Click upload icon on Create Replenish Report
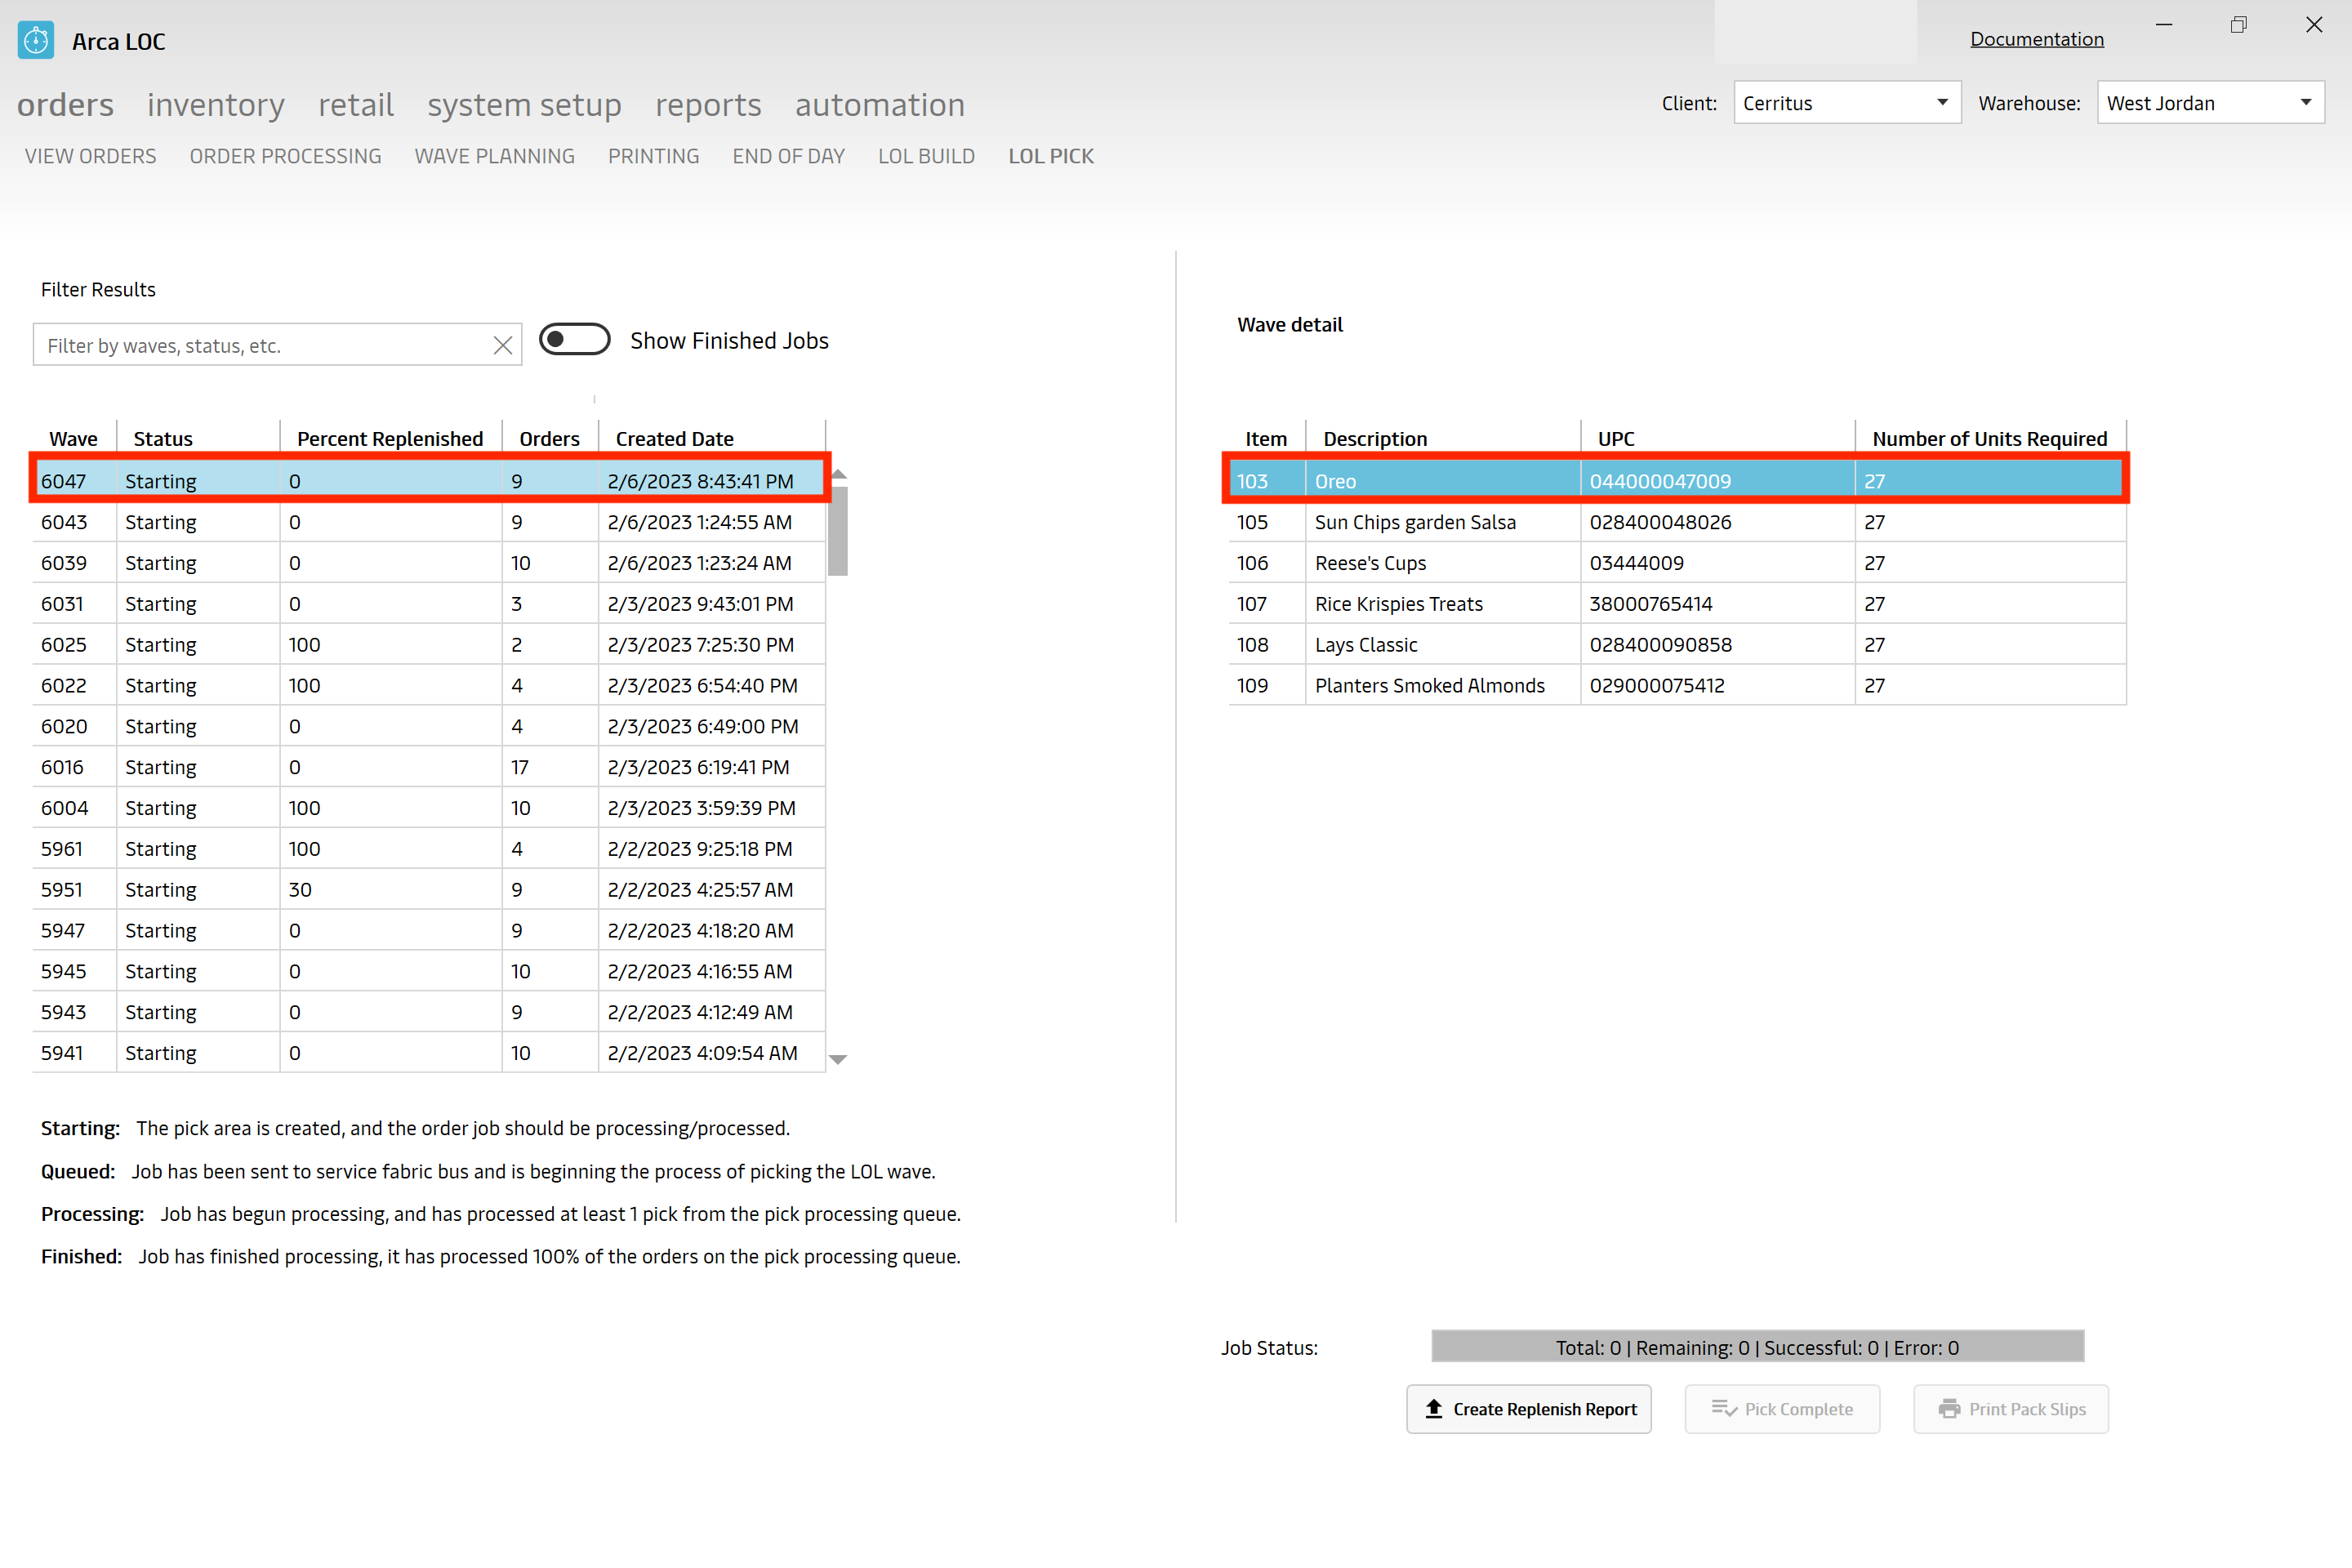The image size is (2352, 1568). [x=1434, y=1409]
